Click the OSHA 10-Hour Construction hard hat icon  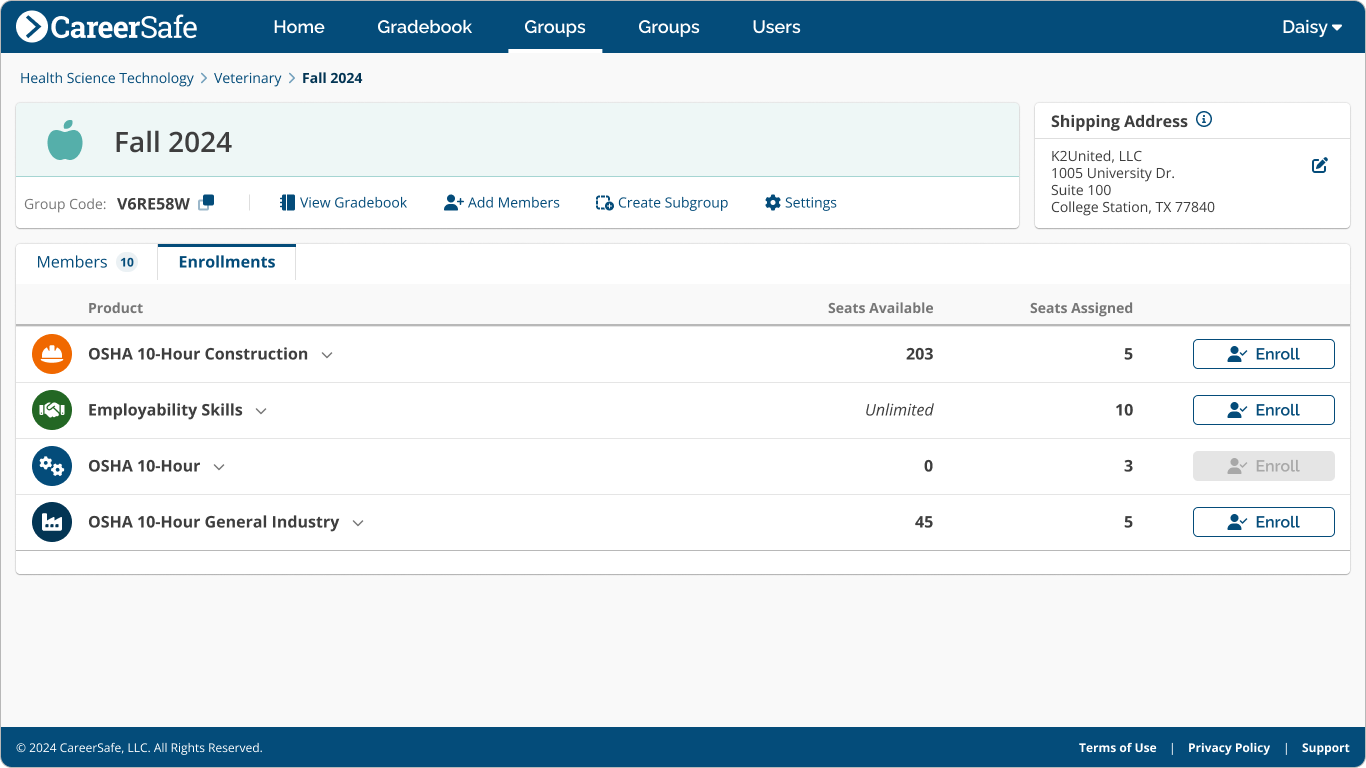coord(51,353)
